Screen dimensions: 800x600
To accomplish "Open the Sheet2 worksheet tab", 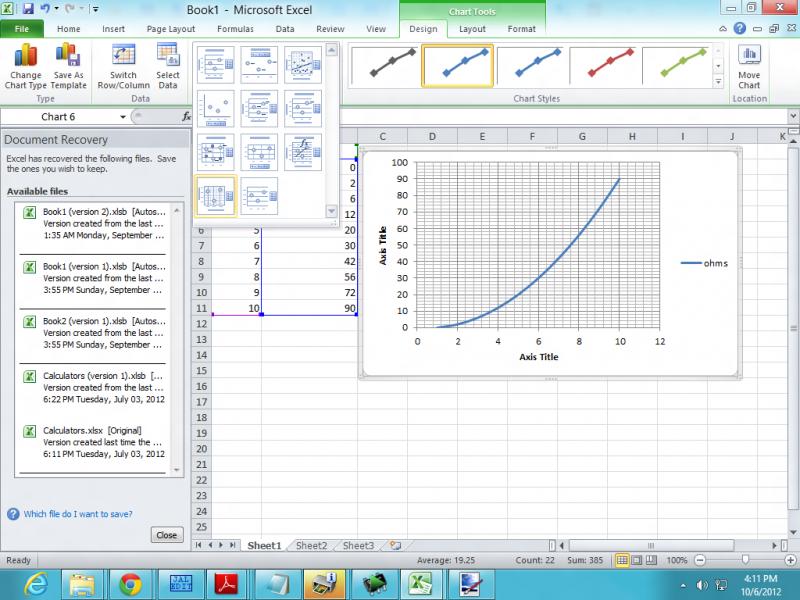I will tap(311, 546).
